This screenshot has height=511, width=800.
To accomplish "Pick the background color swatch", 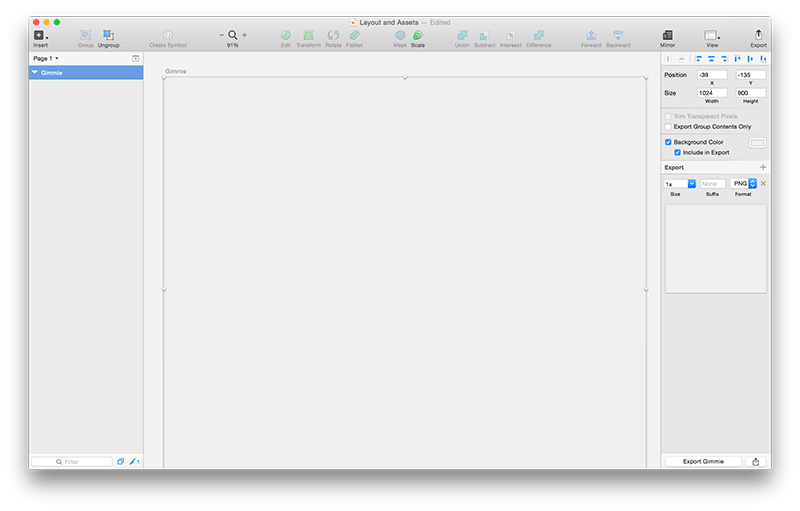I will [x=757, y=143].
